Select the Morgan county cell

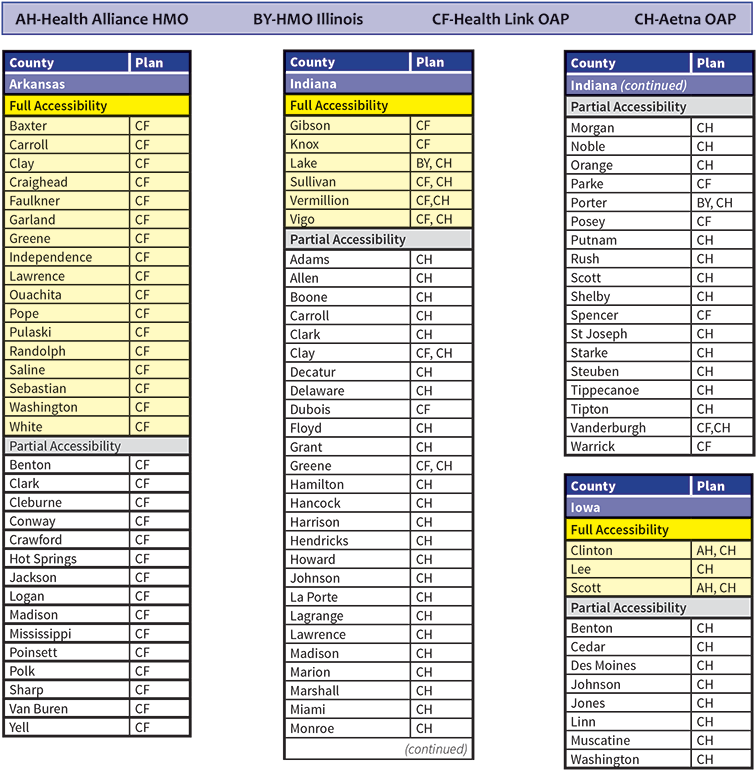click(628, 128)
